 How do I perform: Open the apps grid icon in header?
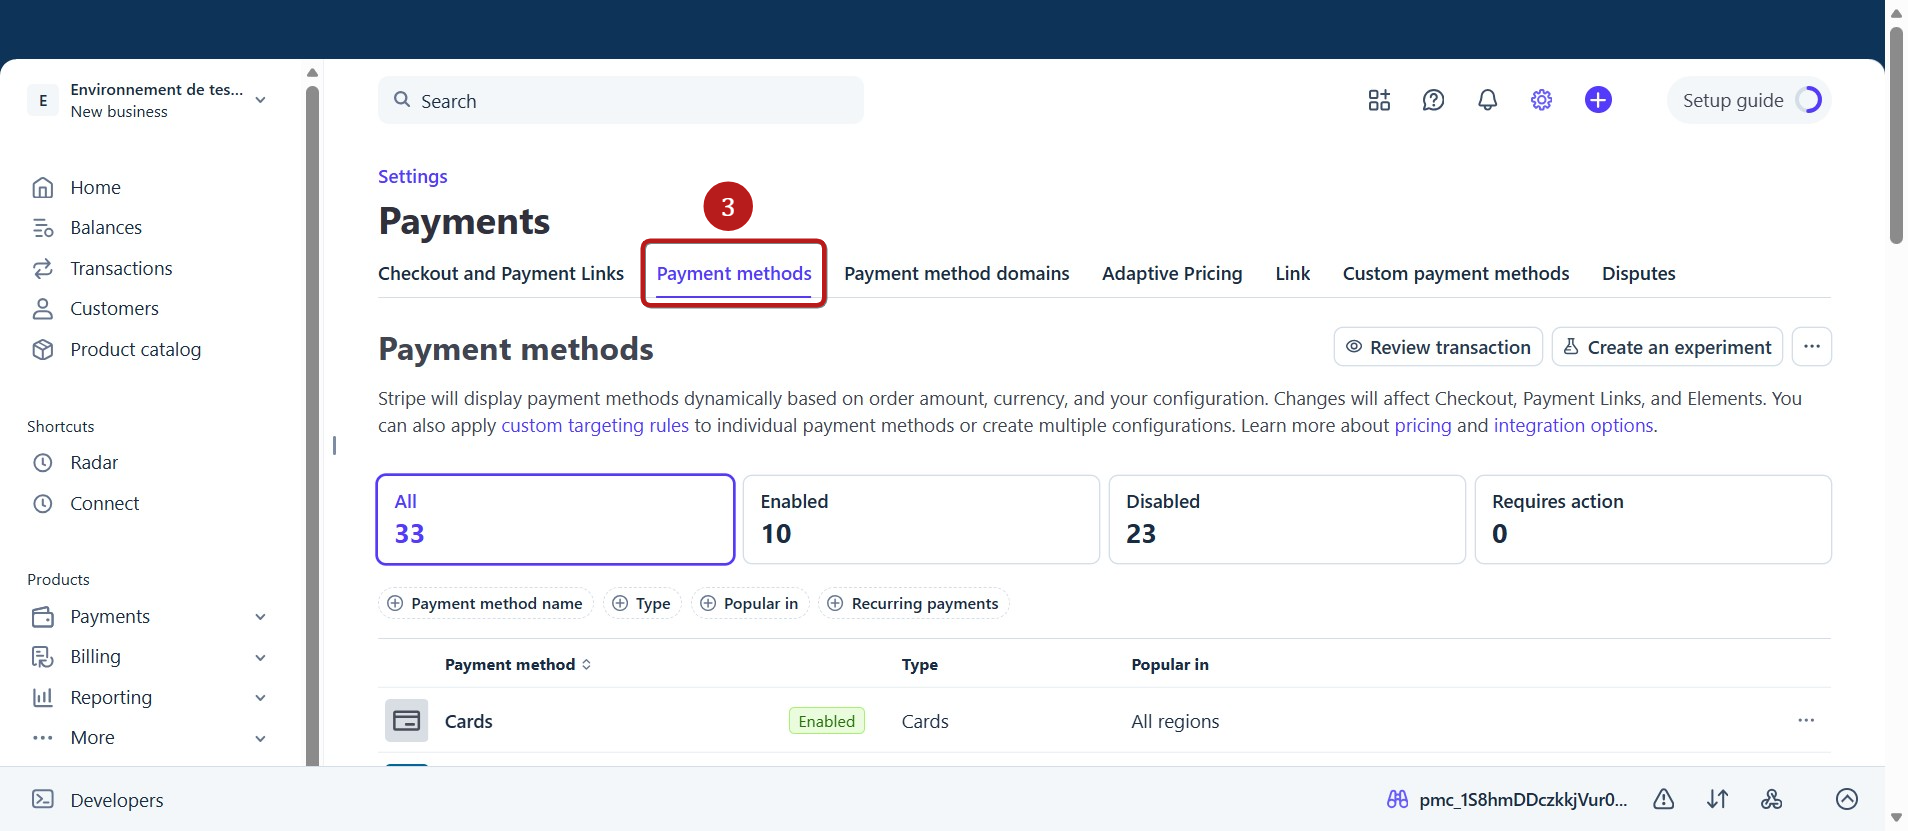pos(1379,100)
